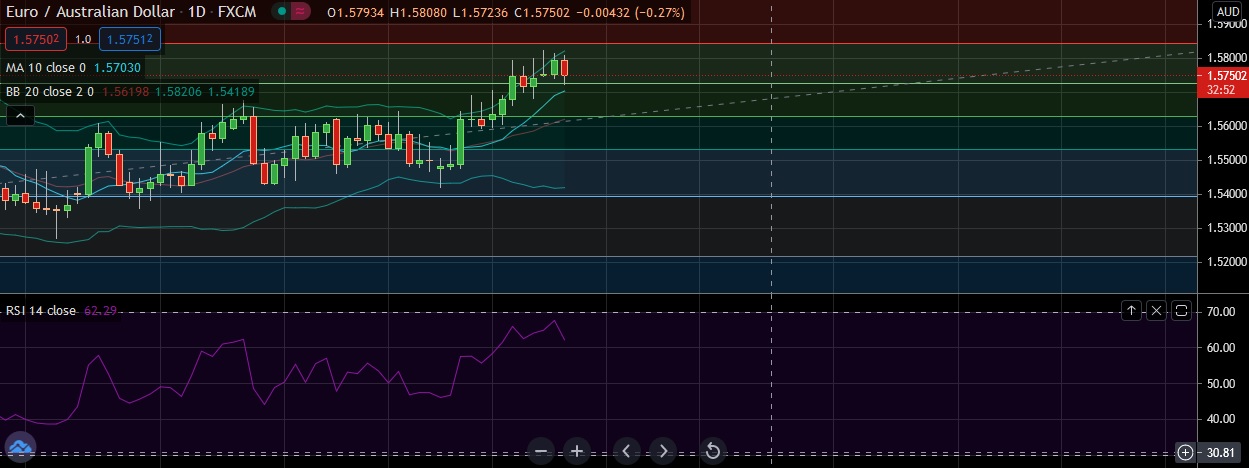Click the 30.81 RSI crosshair value label

[x=1221, y=453]
